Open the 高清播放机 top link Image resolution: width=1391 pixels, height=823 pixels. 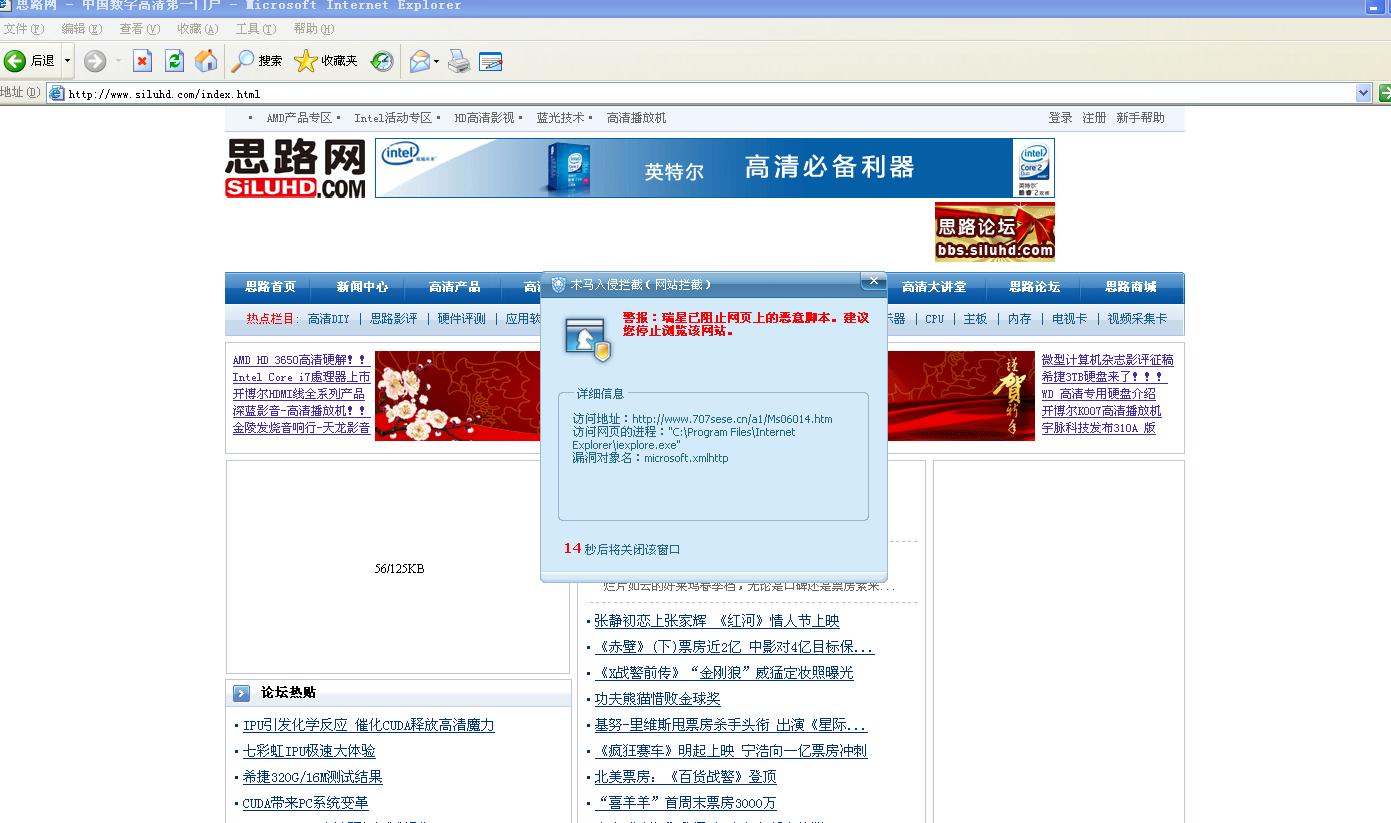click(x=636, y=118)
